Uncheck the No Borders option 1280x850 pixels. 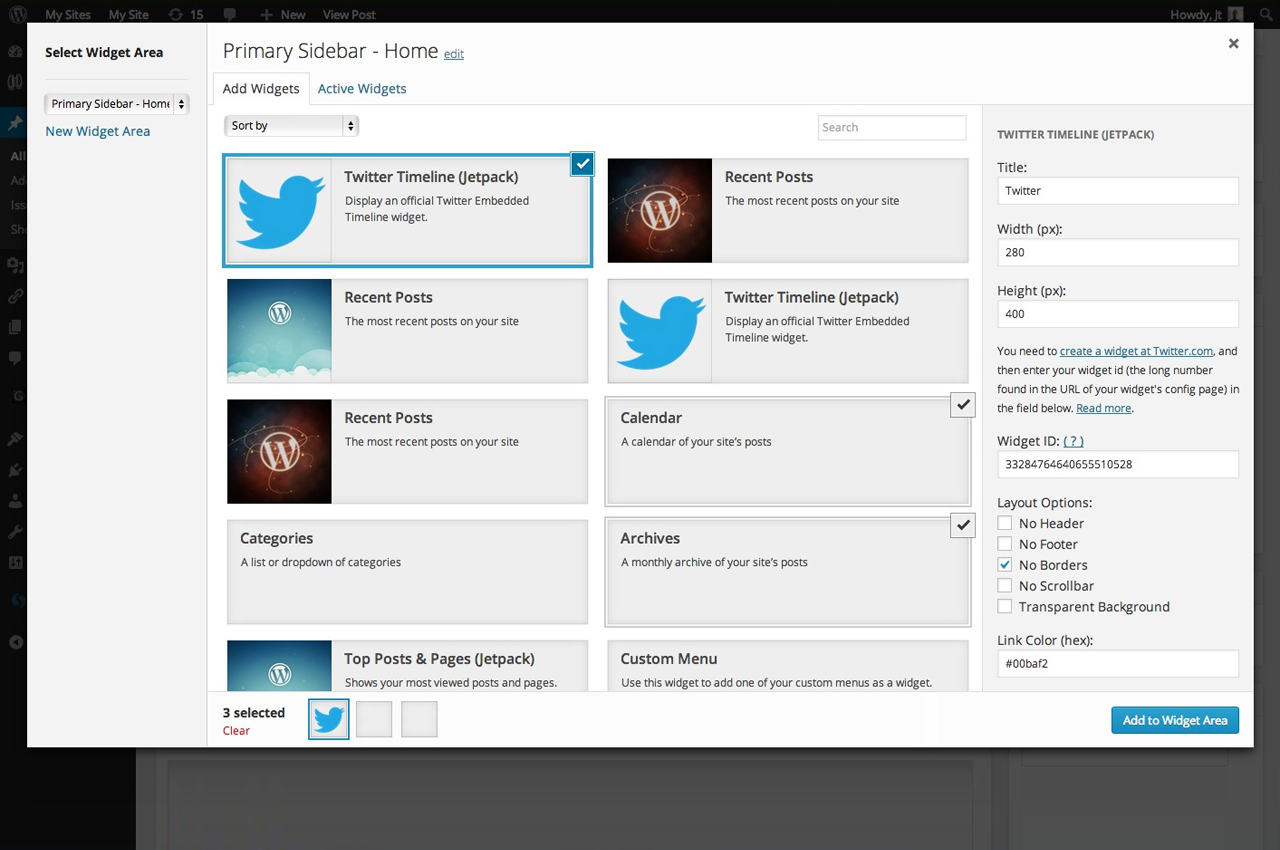pyautogui.click(x=1005, y=565)
